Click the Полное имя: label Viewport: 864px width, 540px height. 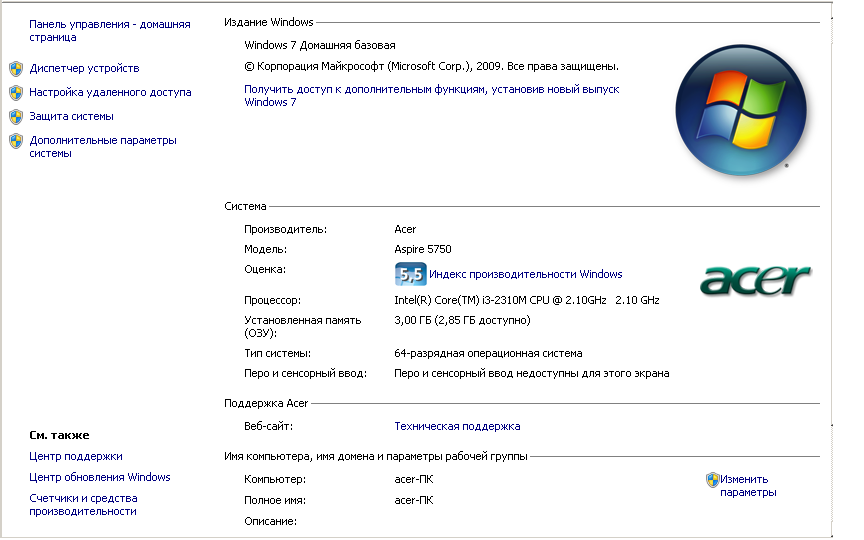(x=275, y=500)
